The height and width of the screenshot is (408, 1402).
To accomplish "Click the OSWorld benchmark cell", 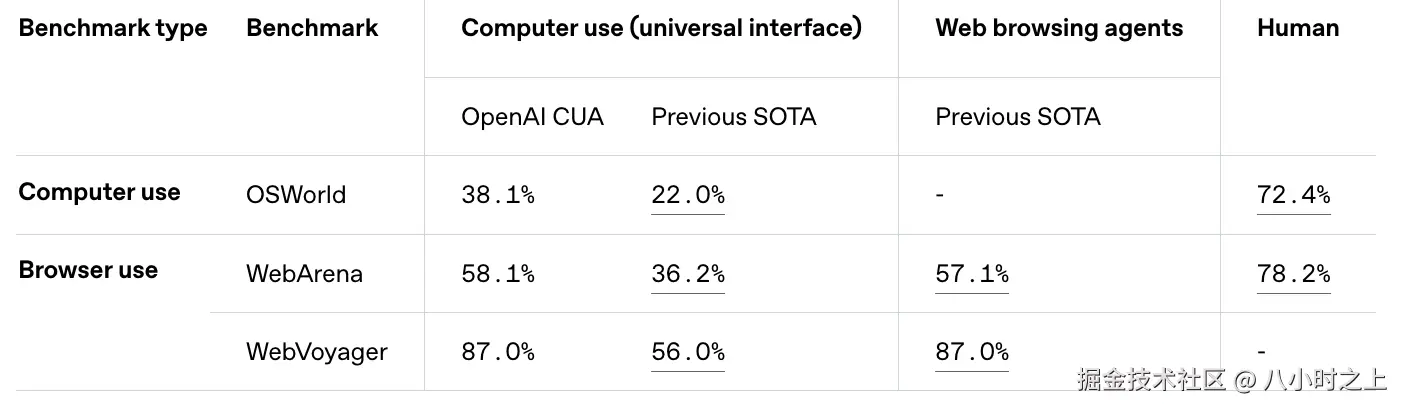I will pos(296,195).
